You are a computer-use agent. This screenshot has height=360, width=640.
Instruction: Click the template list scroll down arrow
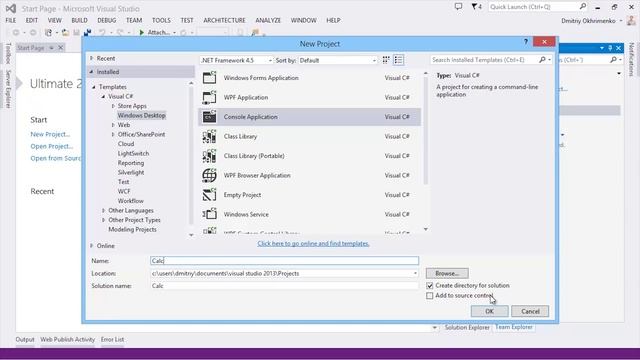coord(426,230)
